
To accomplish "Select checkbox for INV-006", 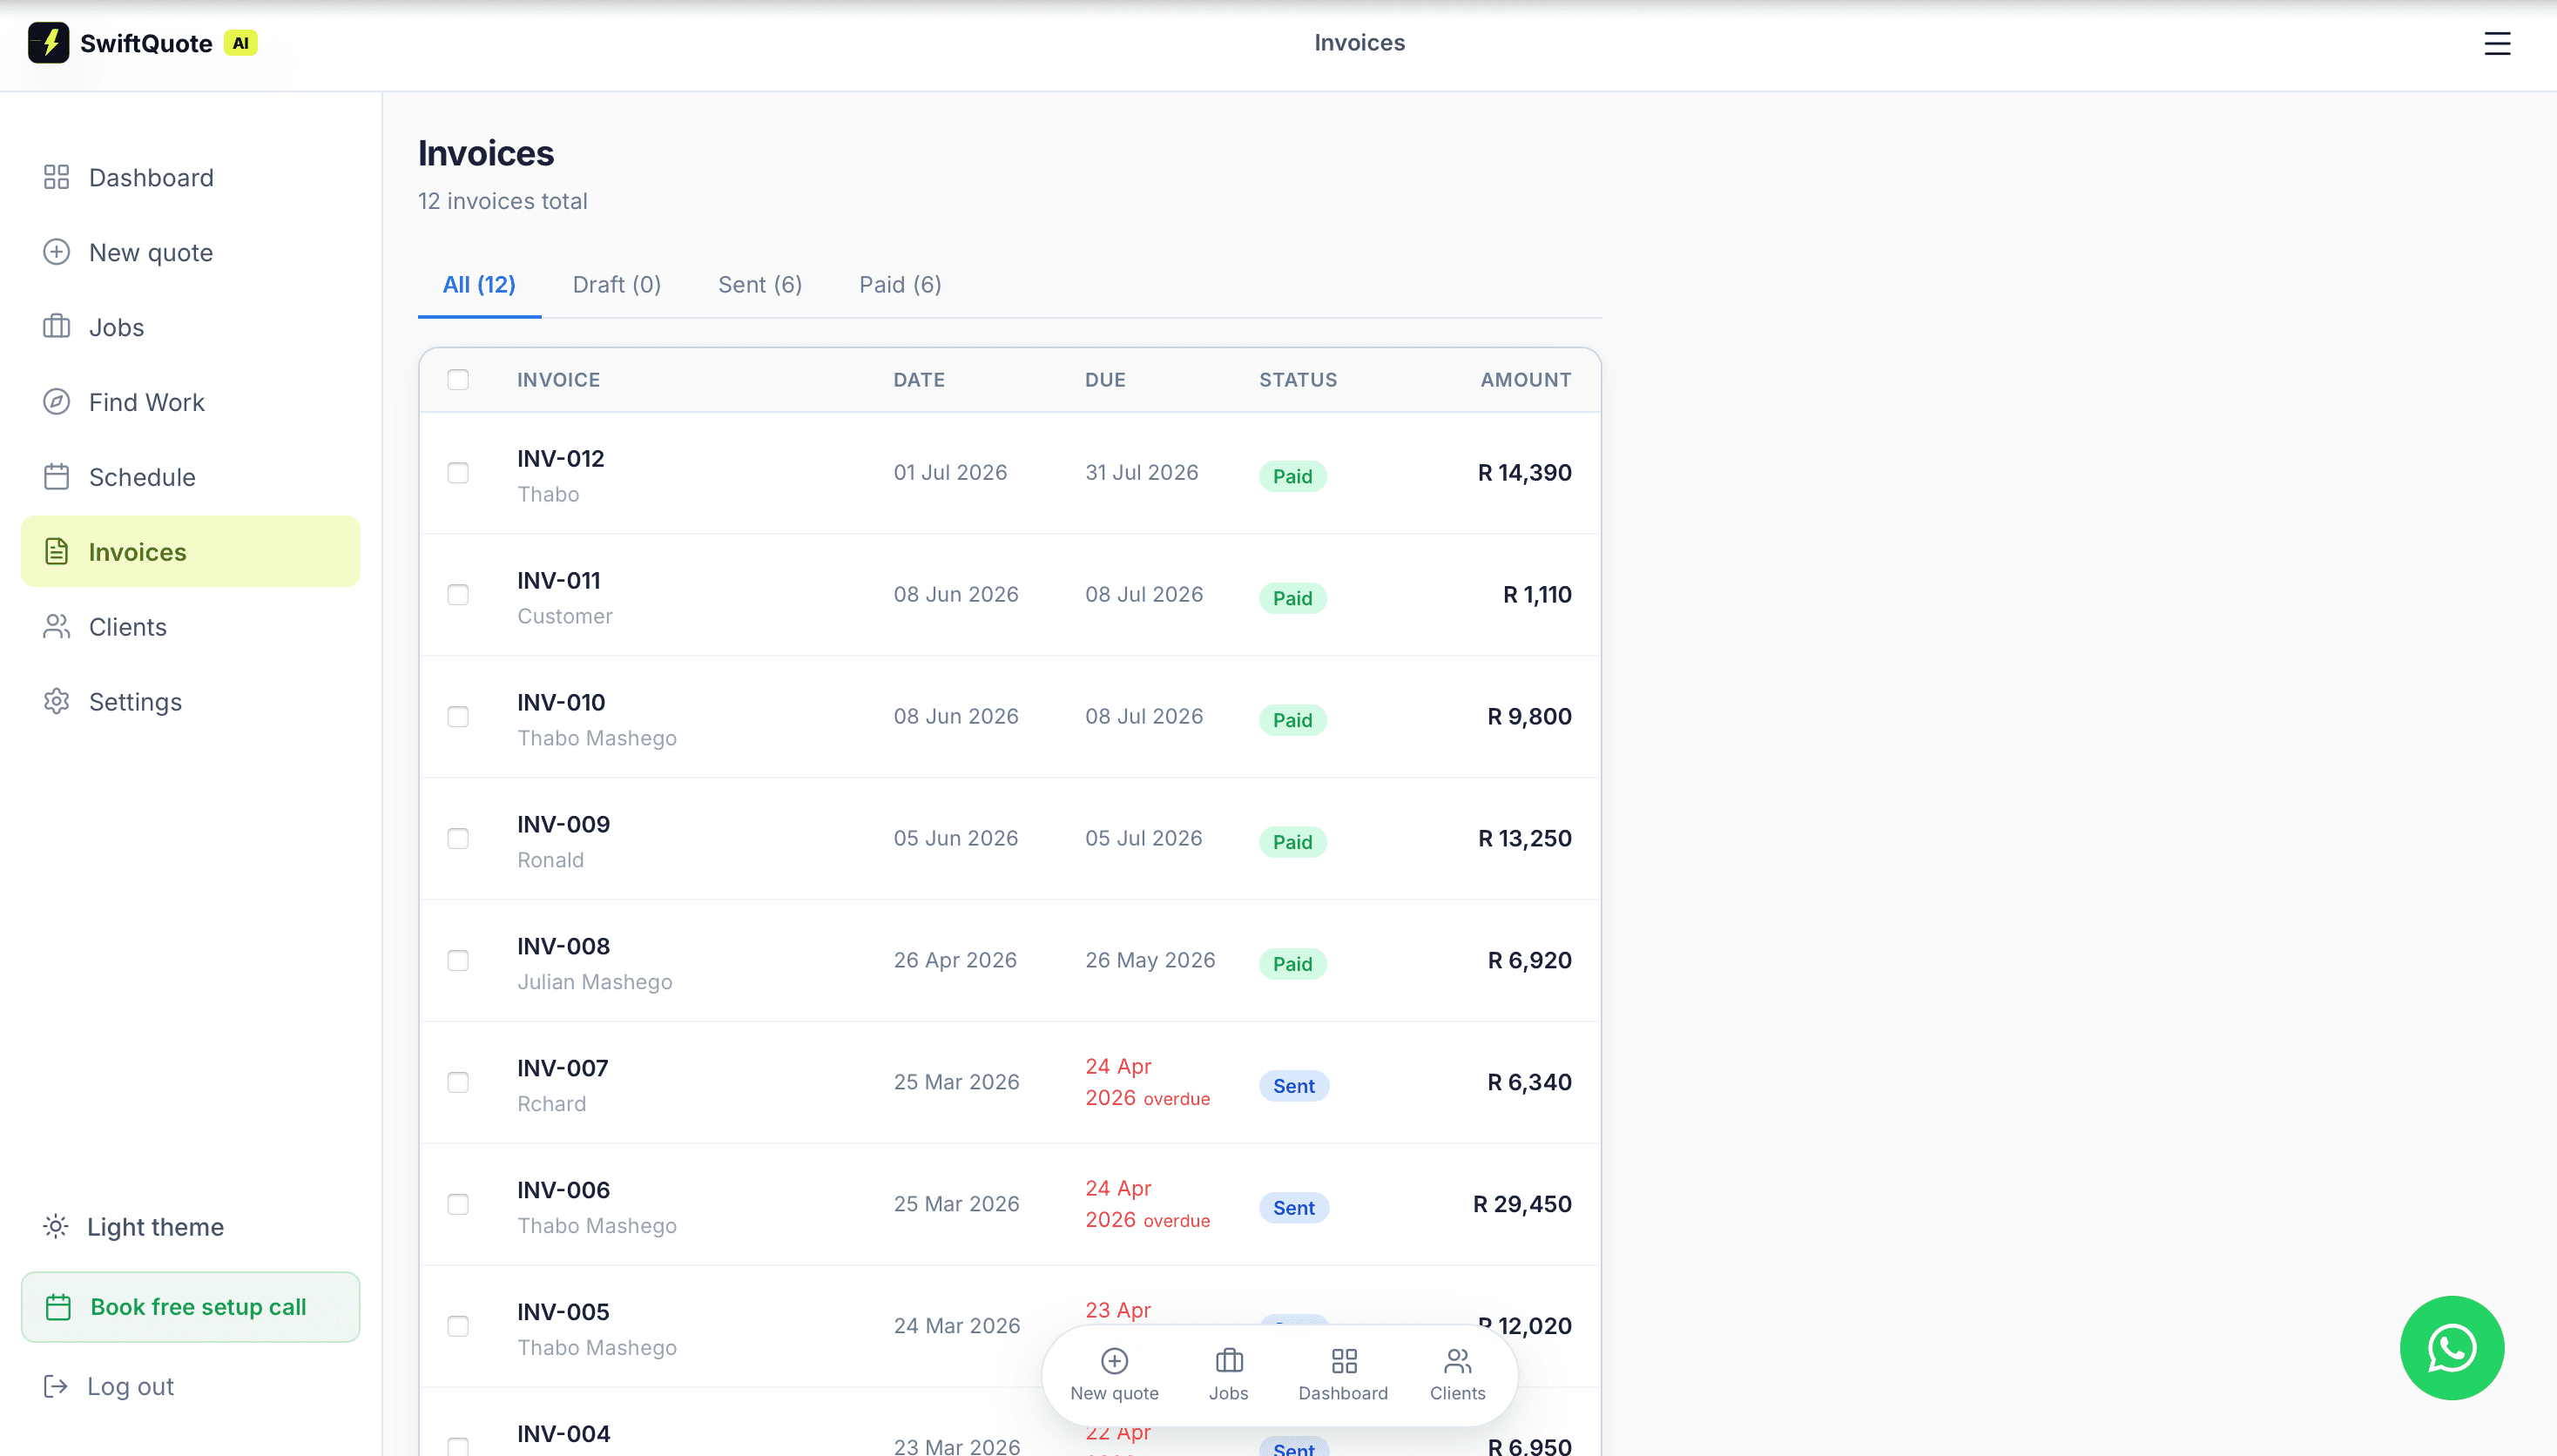I will point(458,1205).
